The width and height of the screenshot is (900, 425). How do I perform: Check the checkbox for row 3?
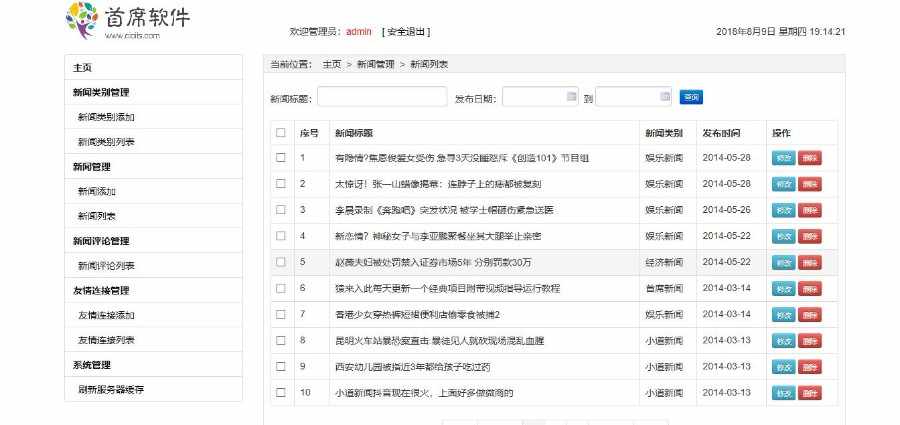click(x=281, y=210)
